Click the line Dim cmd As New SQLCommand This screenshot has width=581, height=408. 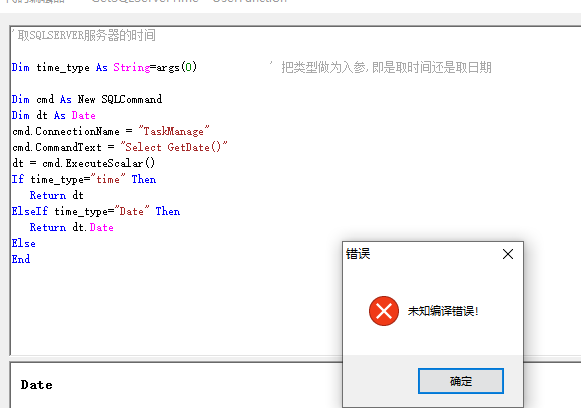(87, 99)
